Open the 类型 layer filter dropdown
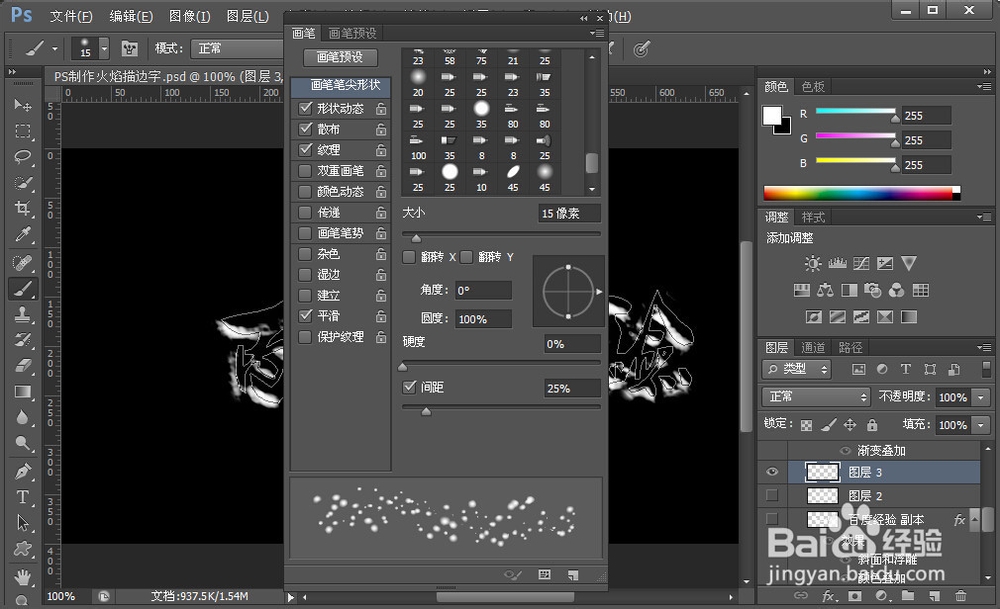The image size is (1000, 609). [x=797, y=369]
